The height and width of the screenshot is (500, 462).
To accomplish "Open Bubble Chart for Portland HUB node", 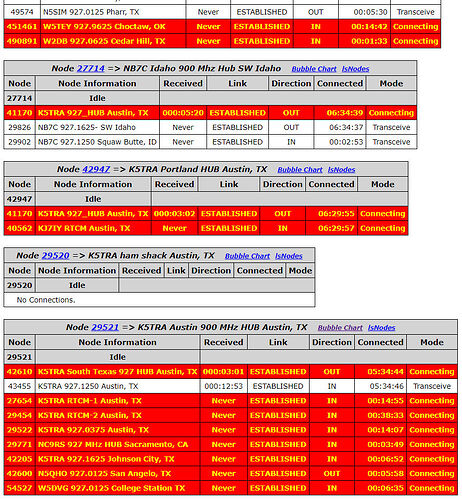I will [x=300, y=170].
